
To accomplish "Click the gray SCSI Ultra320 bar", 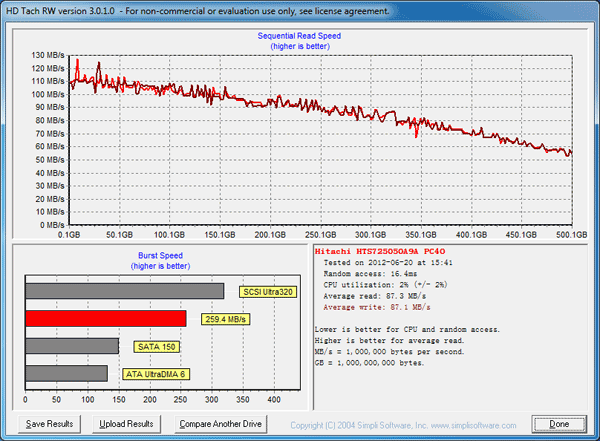I will tap(124, 291).
